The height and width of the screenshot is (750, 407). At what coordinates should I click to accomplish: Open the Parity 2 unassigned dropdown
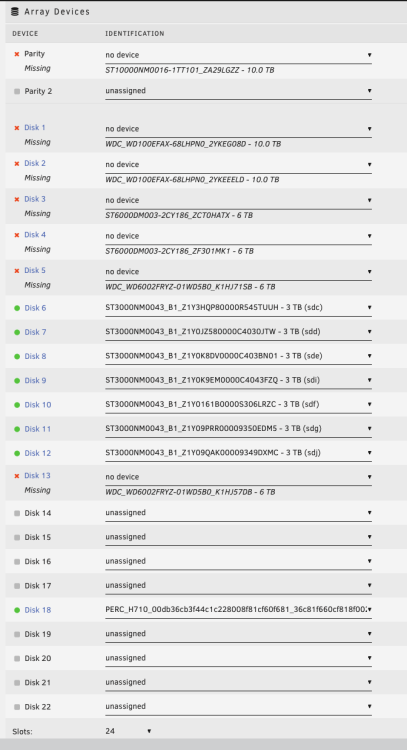(239, 91)
